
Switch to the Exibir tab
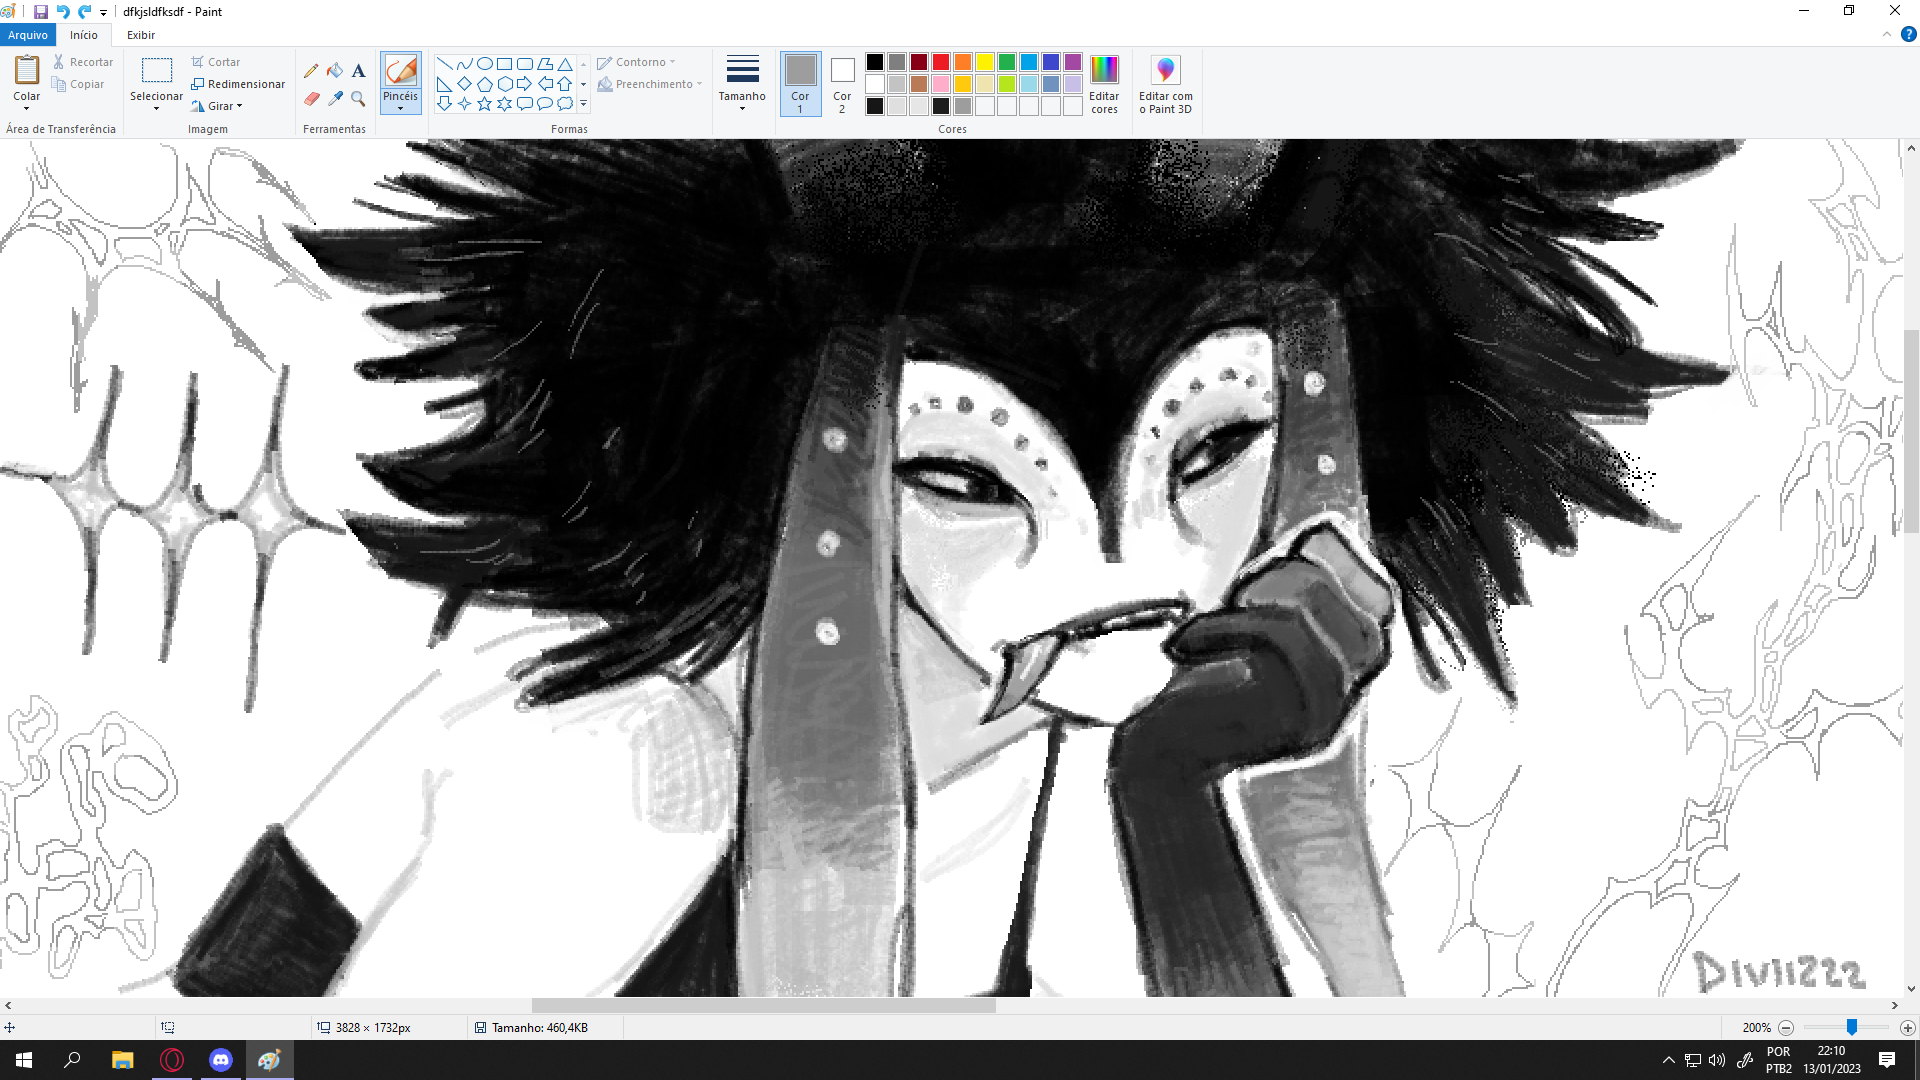pyautogui.click(x=141, y=35)
